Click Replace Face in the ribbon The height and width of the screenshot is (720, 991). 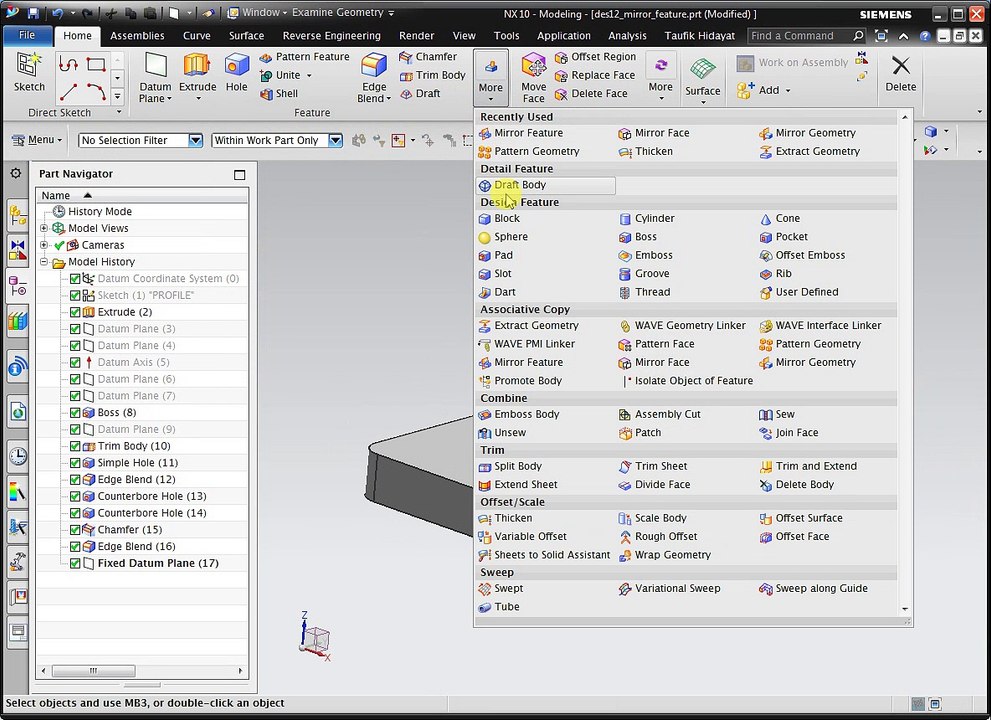coord(595,75)
